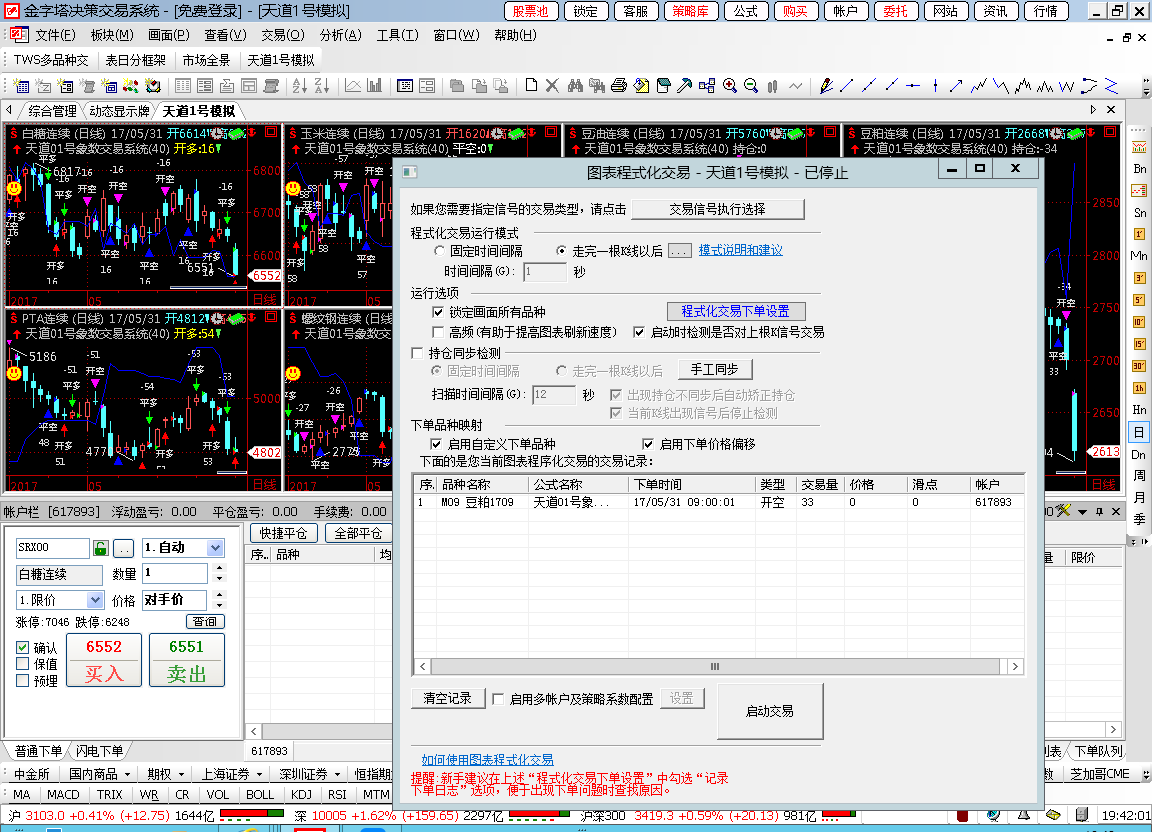This screenshot has width=1152, height=832.
Task: Select the 走完一根K线以后 run mode radio button
Action: point(561,251)
